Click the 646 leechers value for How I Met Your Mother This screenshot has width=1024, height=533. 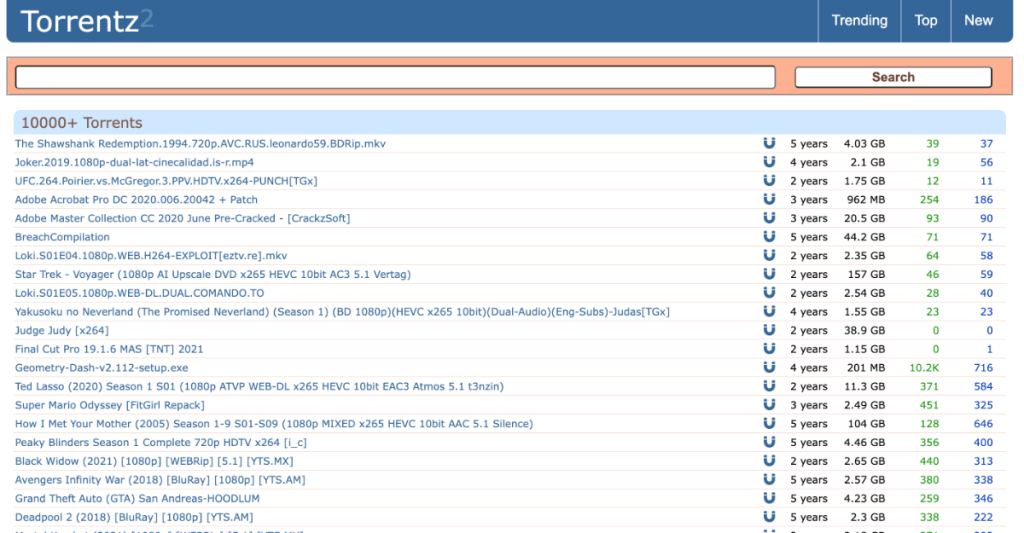[x=983, y=424]
